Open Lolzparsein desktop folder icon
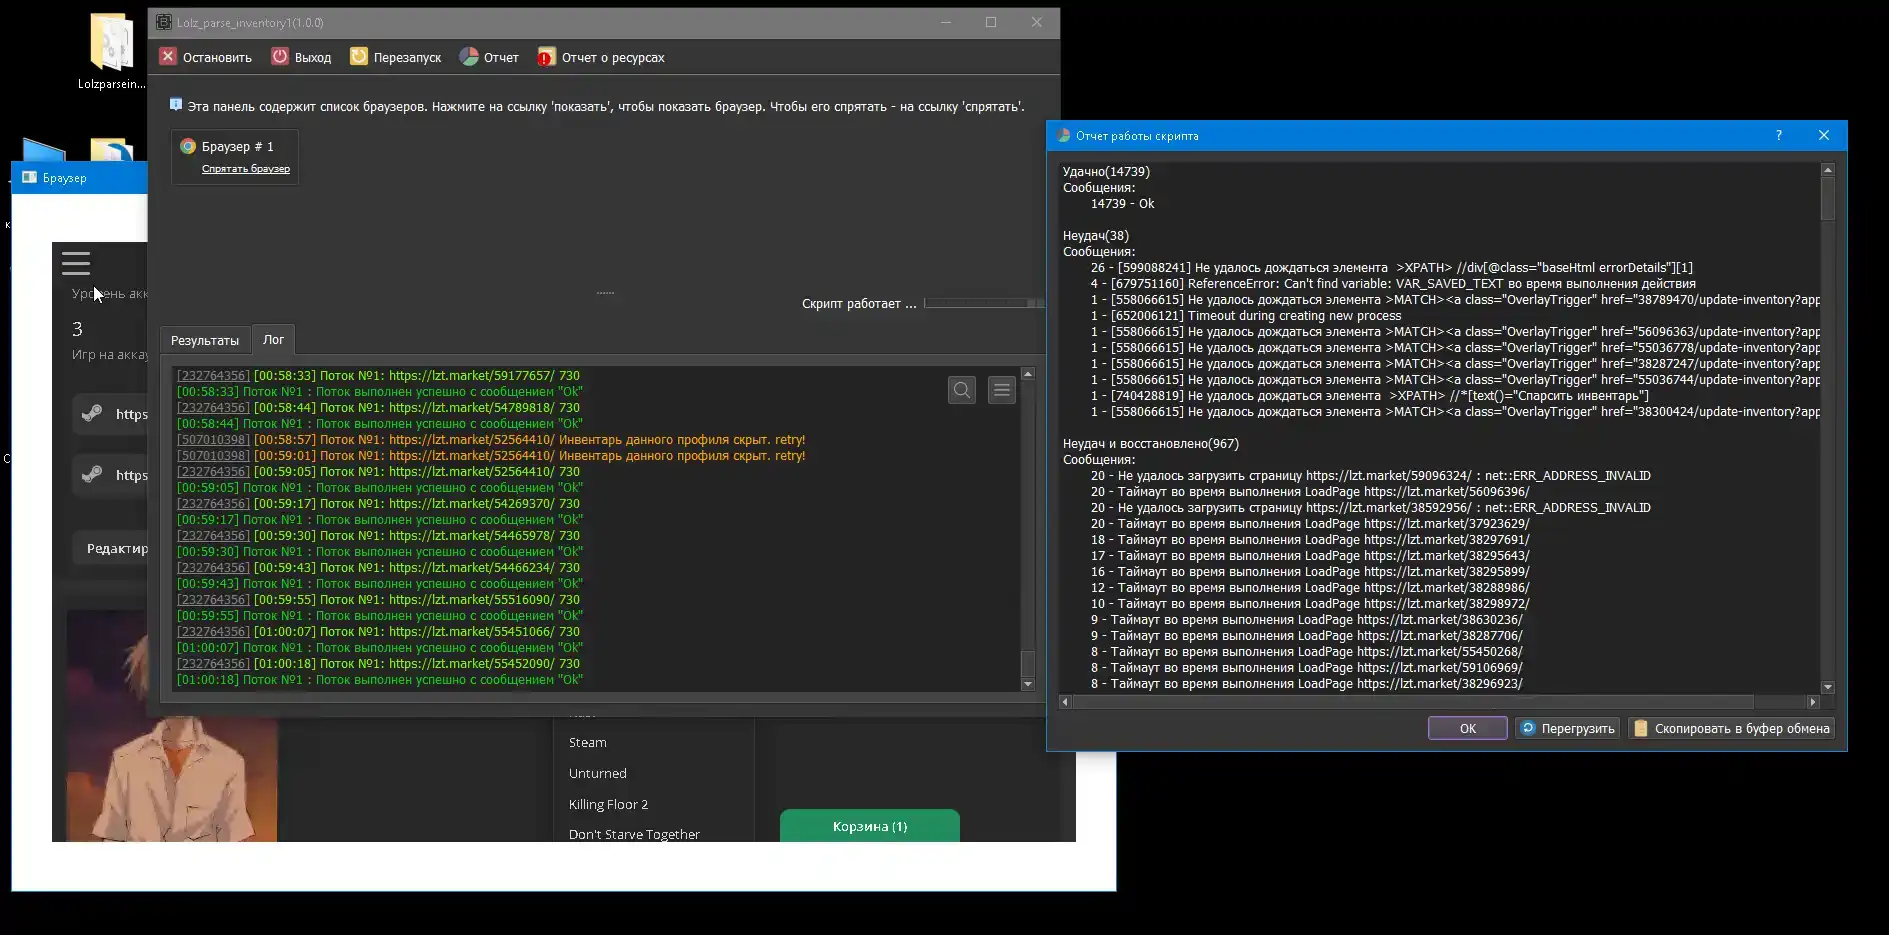This screenshot has height=935, width=1889. pyautogui.click(x=111, y=50)
